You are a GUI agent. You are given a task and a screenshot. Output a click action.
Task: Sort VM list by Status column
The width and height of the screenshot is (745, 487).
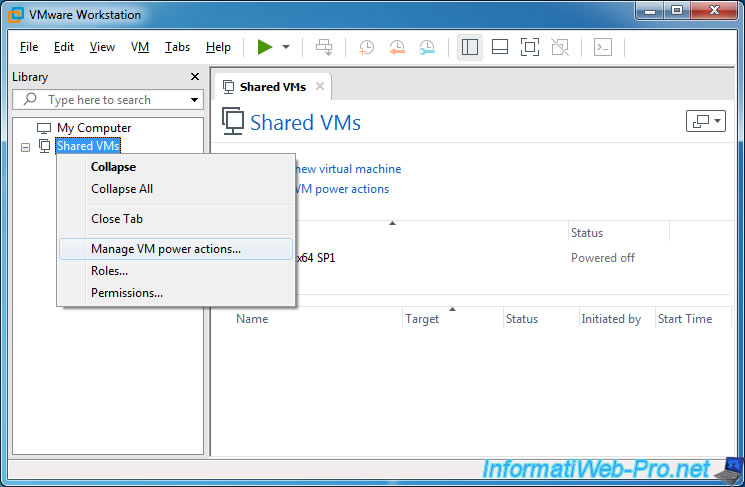618,233
